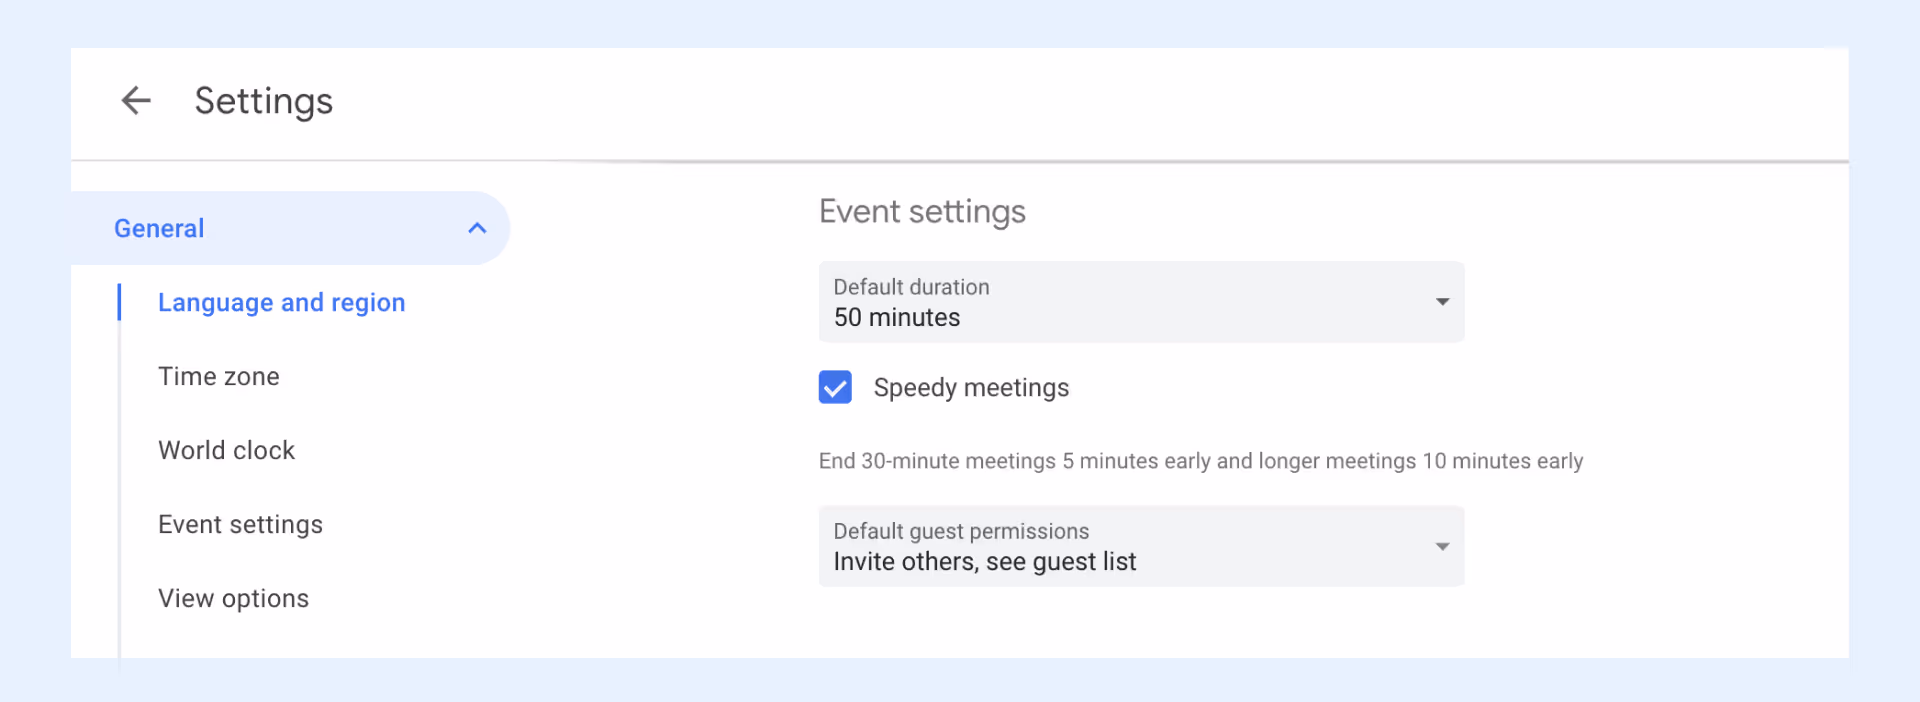Viewport: 1920px width, 702px height.
Task: Uncheck the Speedy meetings checkbox
Action: 835,387
